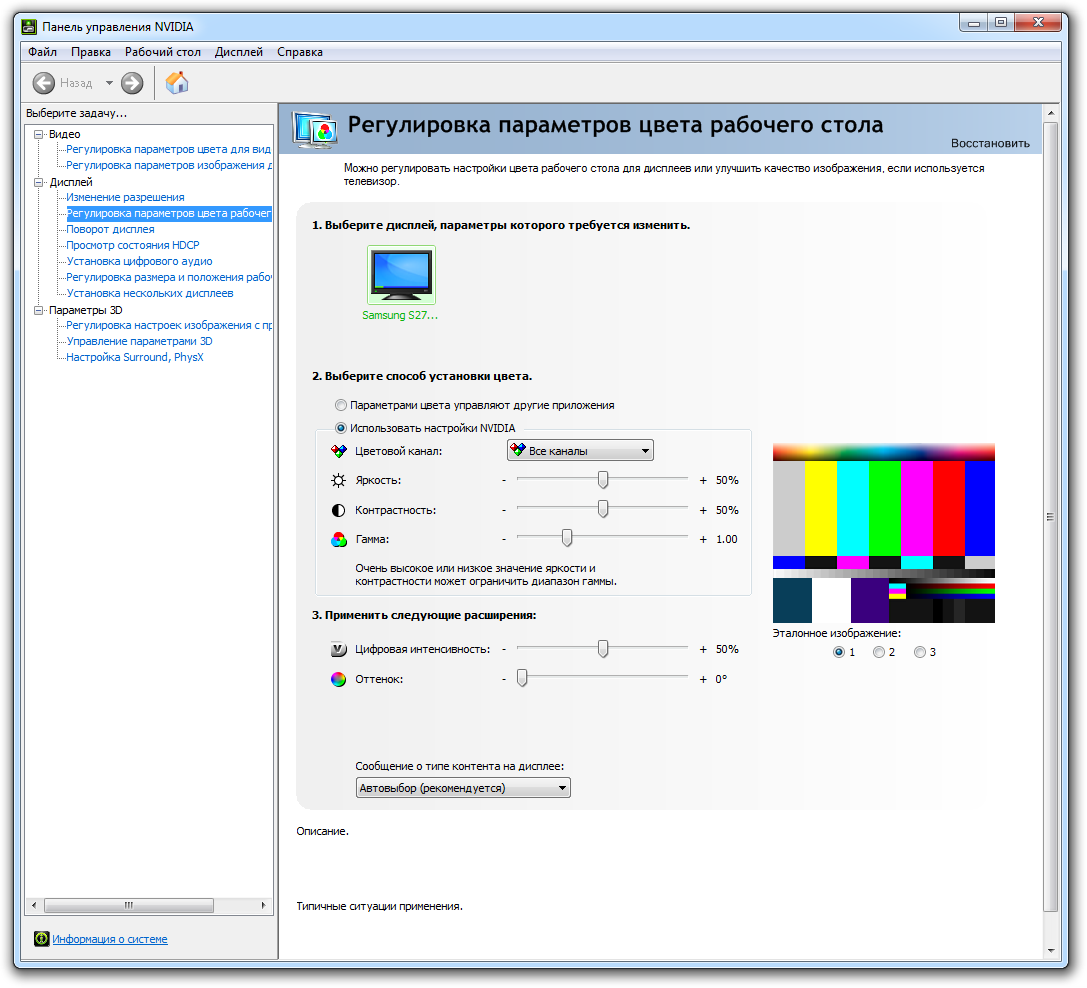Open 'Просмотр состояния HDCP' task
This screenshot has width=1087, height=988.
point(133,245)
